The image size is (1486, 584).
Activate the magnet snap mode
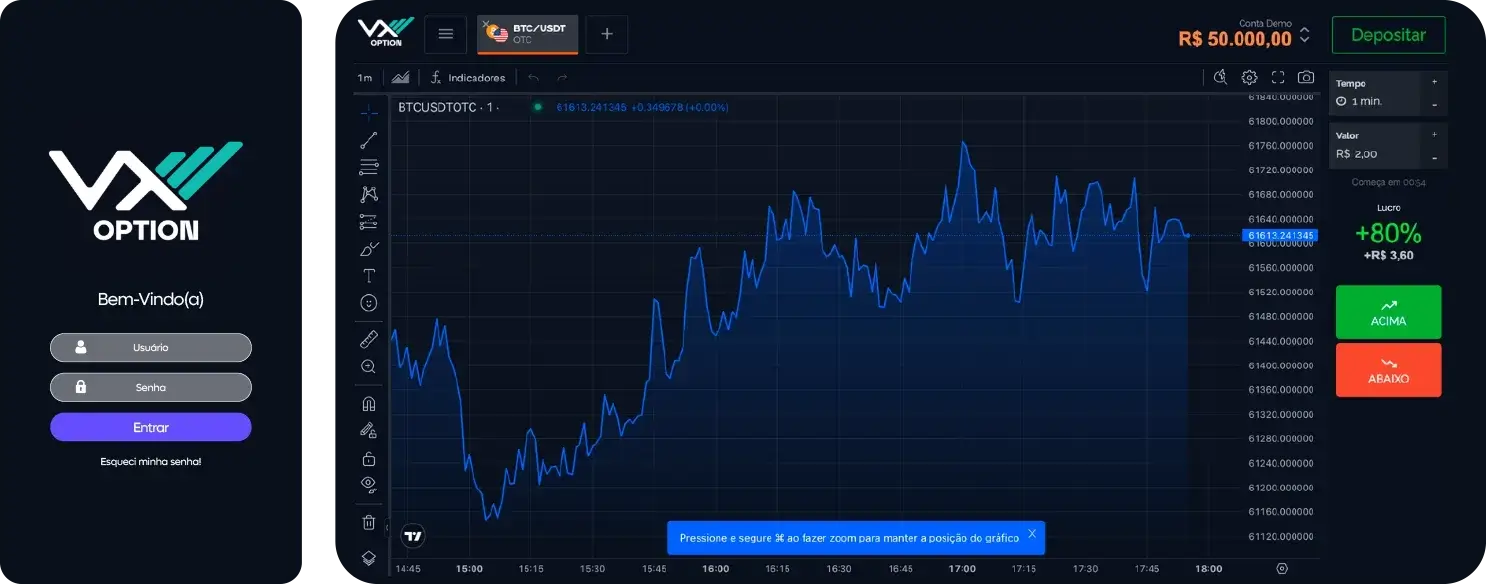pos(369,404)
